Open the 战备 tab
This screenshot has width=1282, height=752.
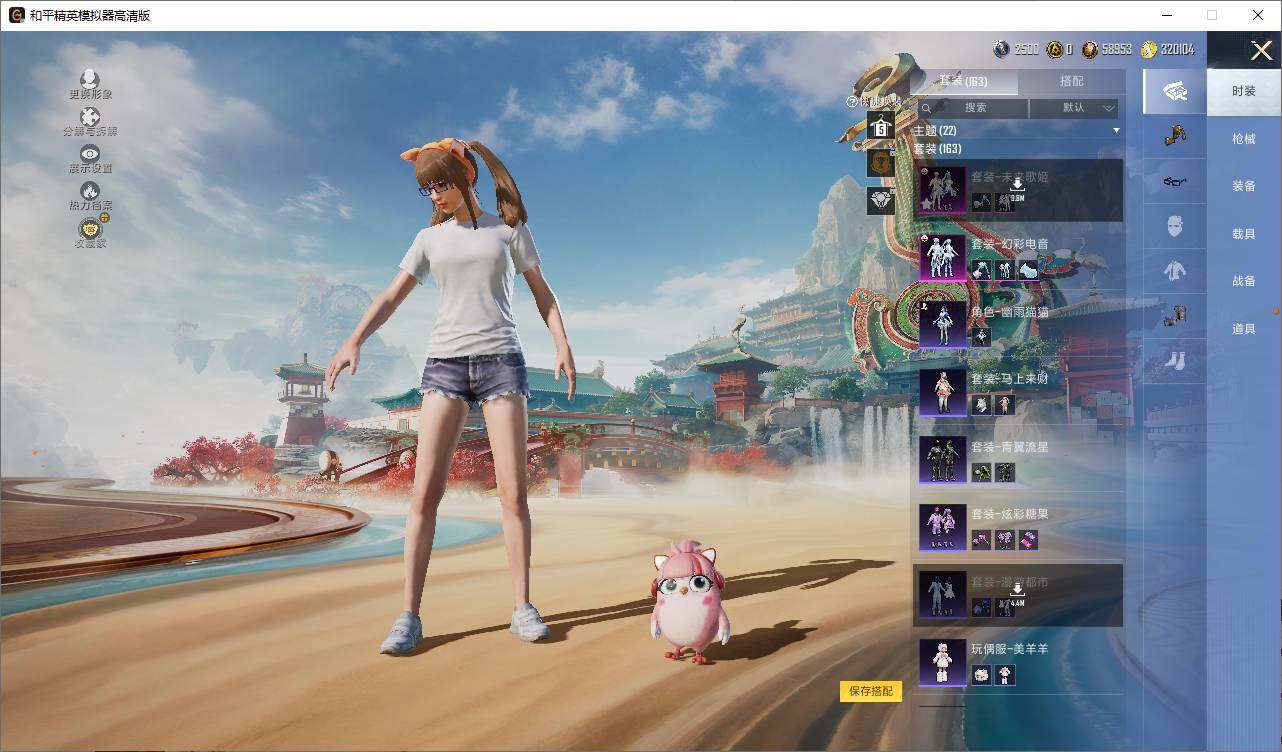click(1244, 281)
